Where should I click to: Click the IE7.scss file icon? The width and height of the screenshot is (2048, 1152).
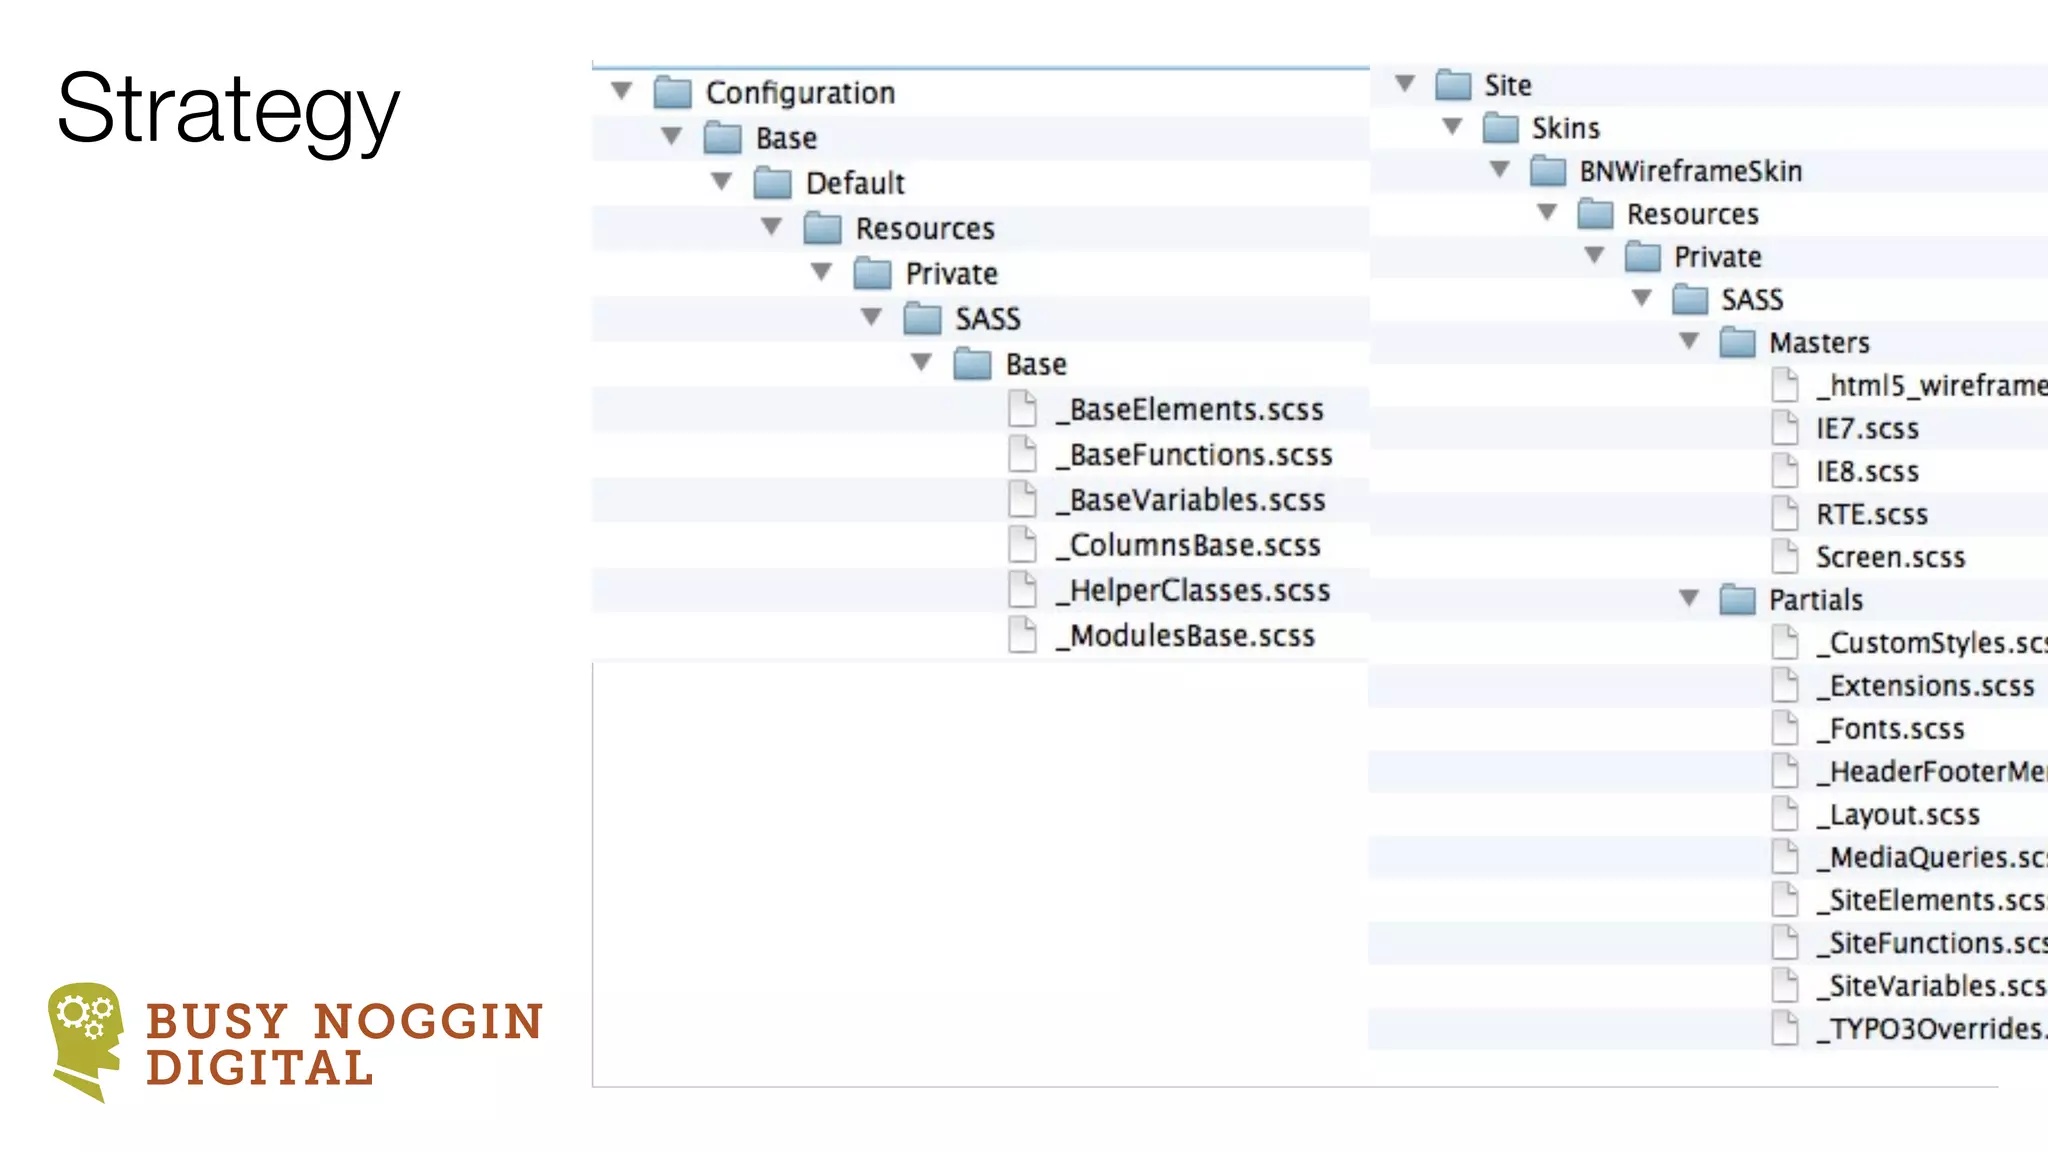click(x=1785, y=428)
